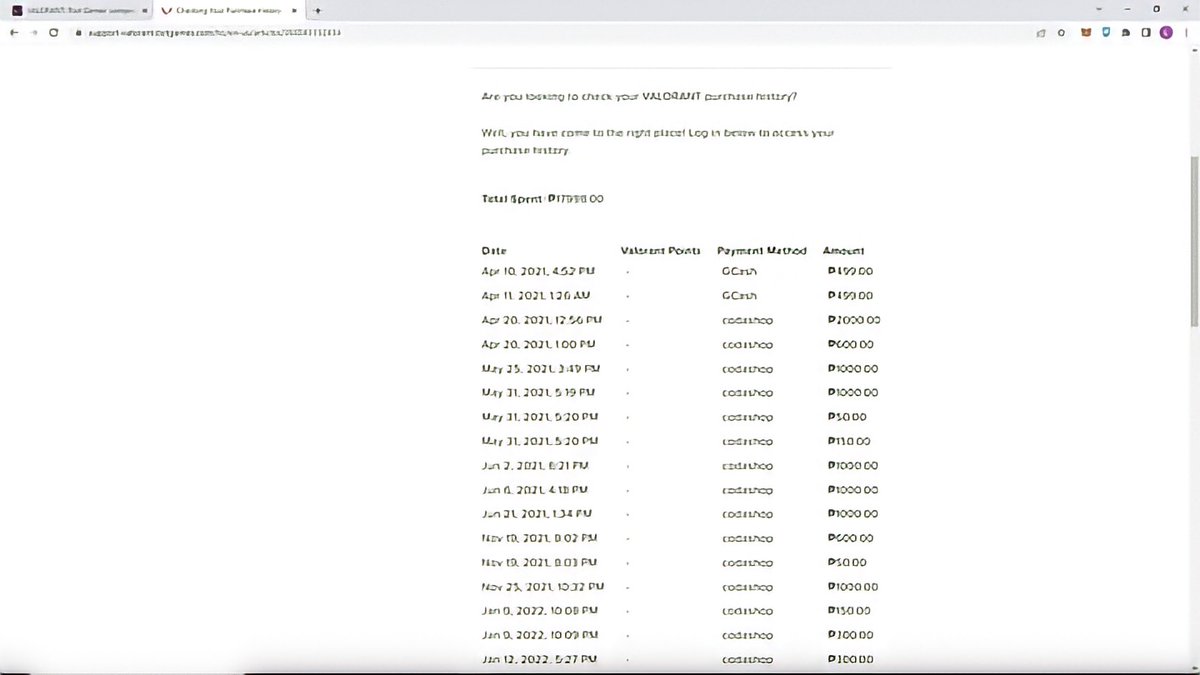The height and width of the screenshot is (675, 1200).
Task: Click the vertical scrollbar thumb
Action: [1194, 240]
